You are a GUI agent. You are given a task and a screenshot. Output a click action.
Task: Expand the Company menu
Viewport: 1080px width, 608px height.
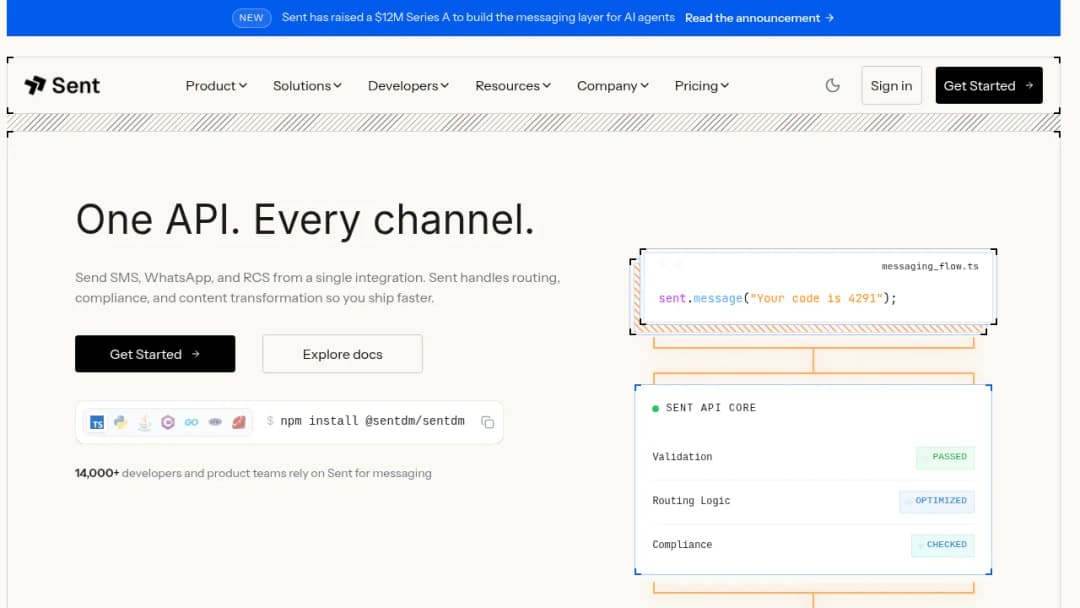613,85
